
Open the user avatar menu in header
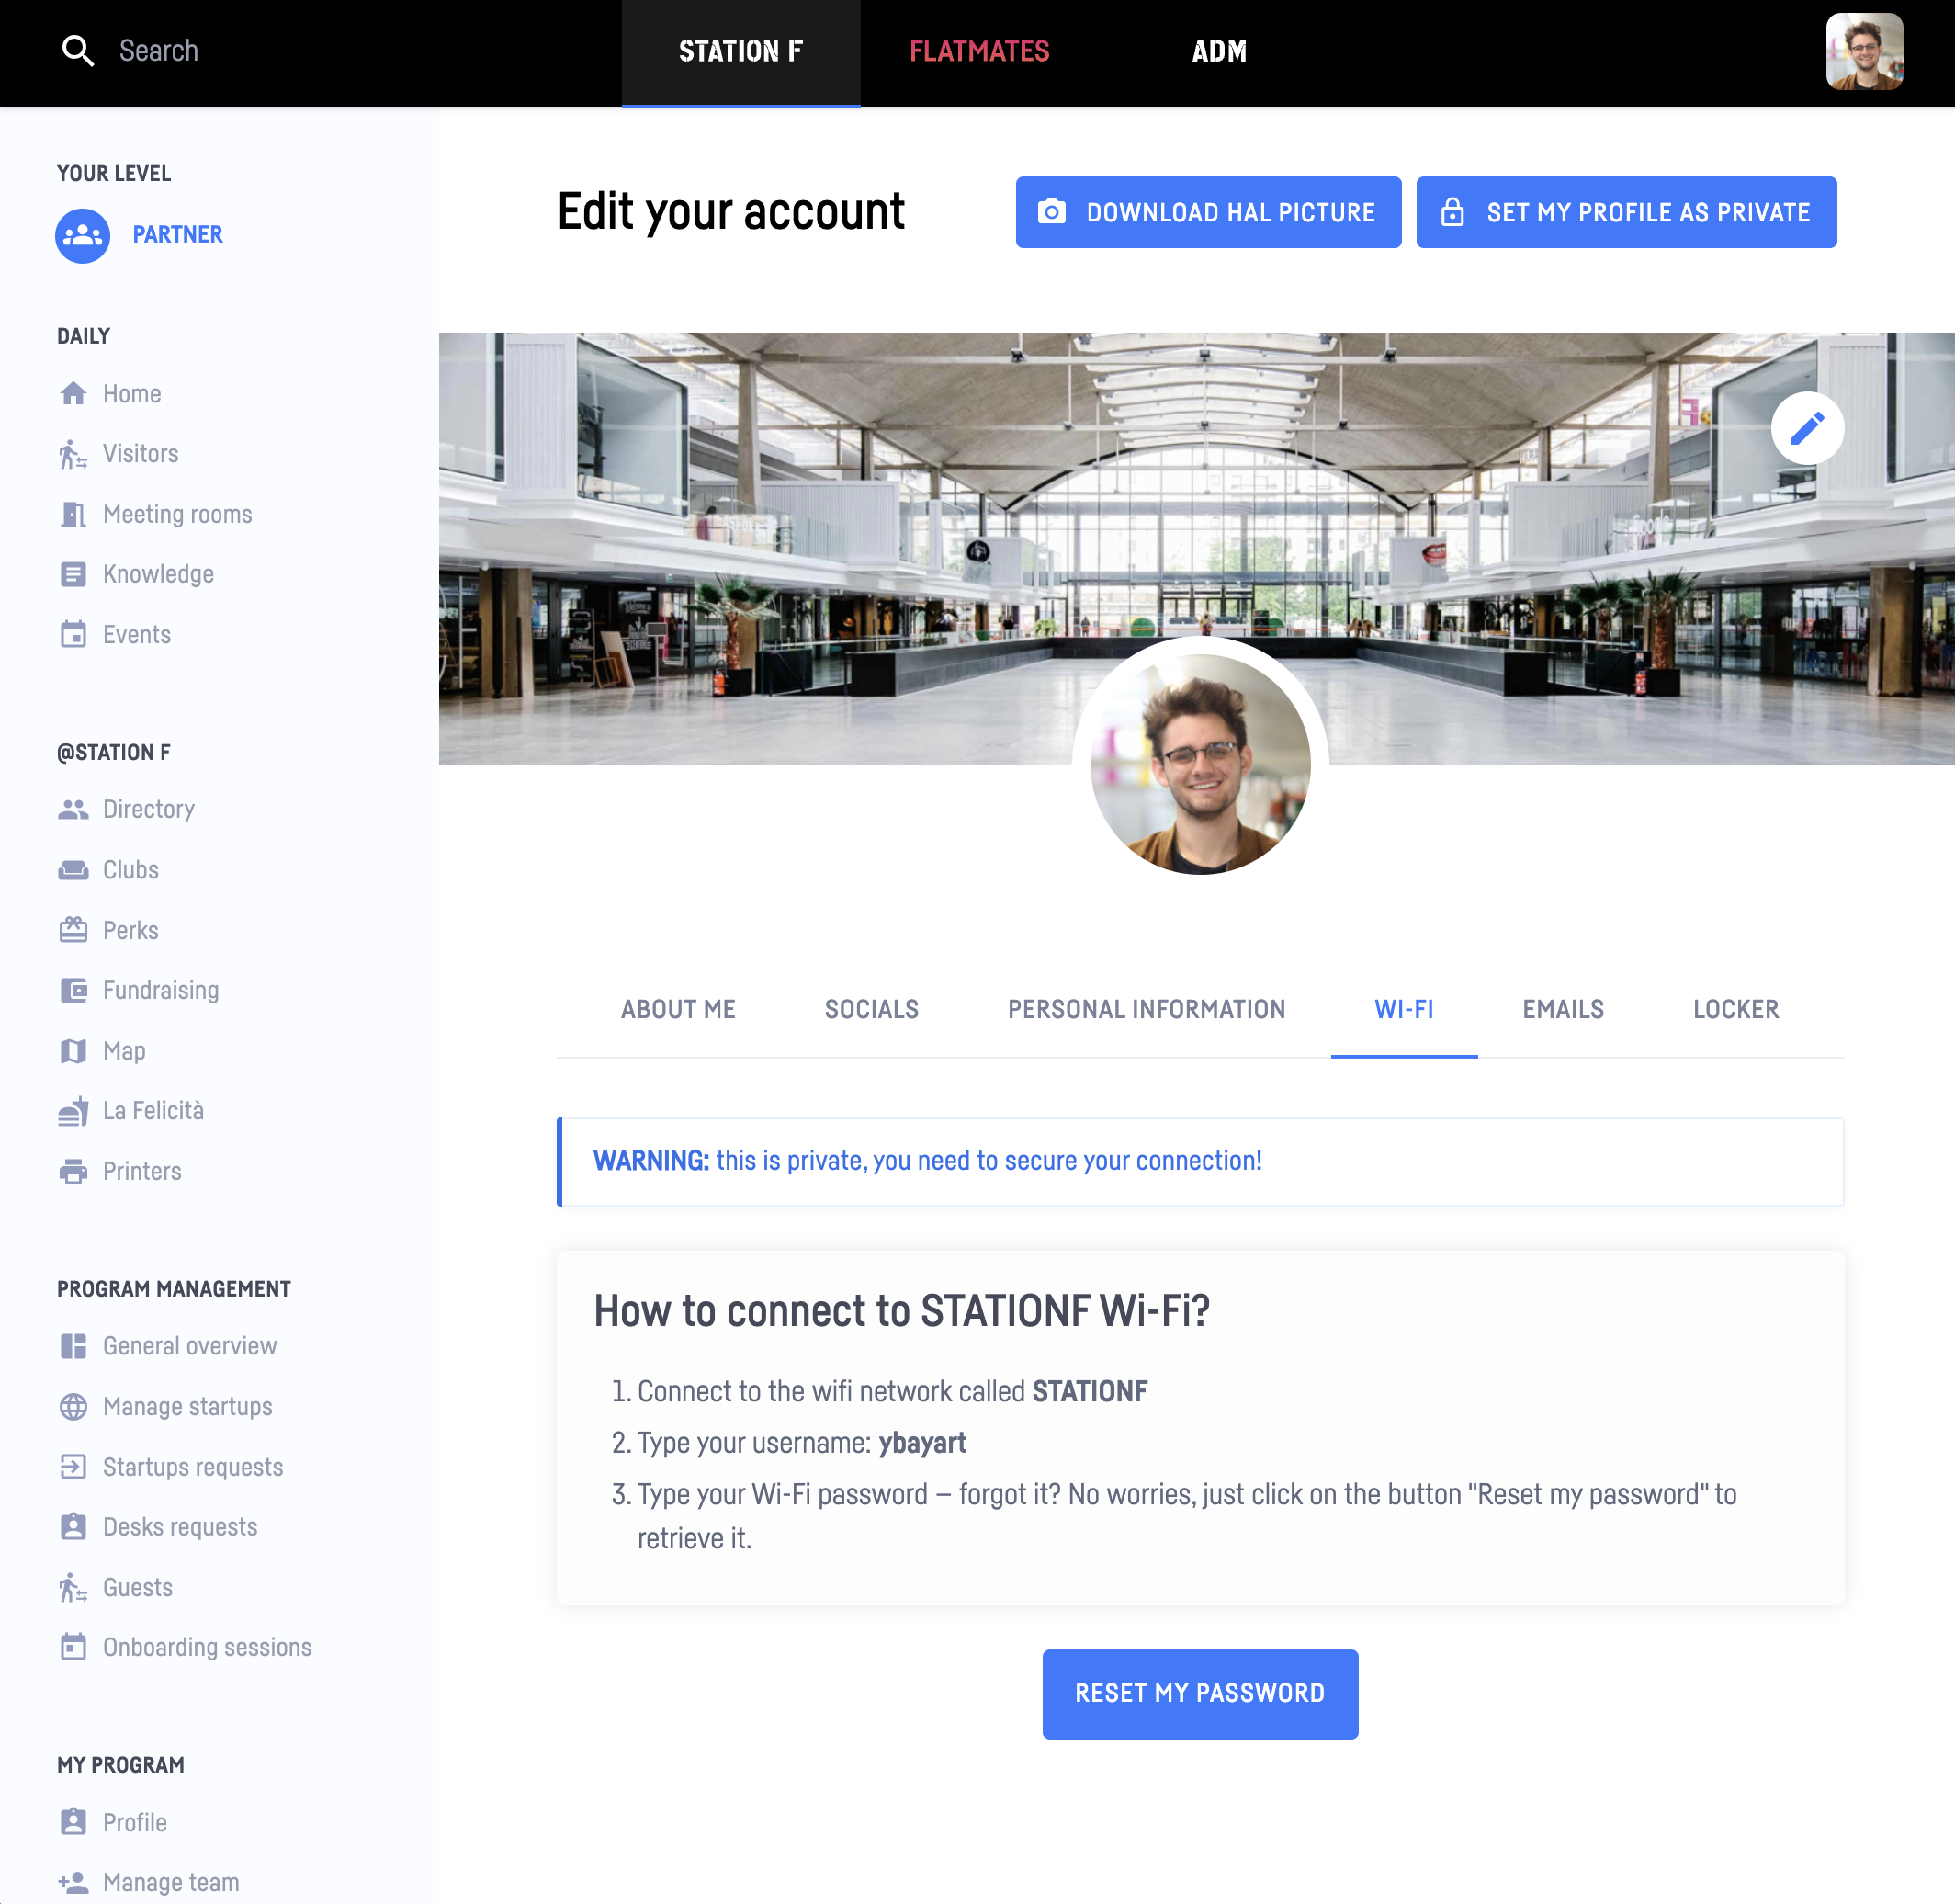tap(1864, 51)
